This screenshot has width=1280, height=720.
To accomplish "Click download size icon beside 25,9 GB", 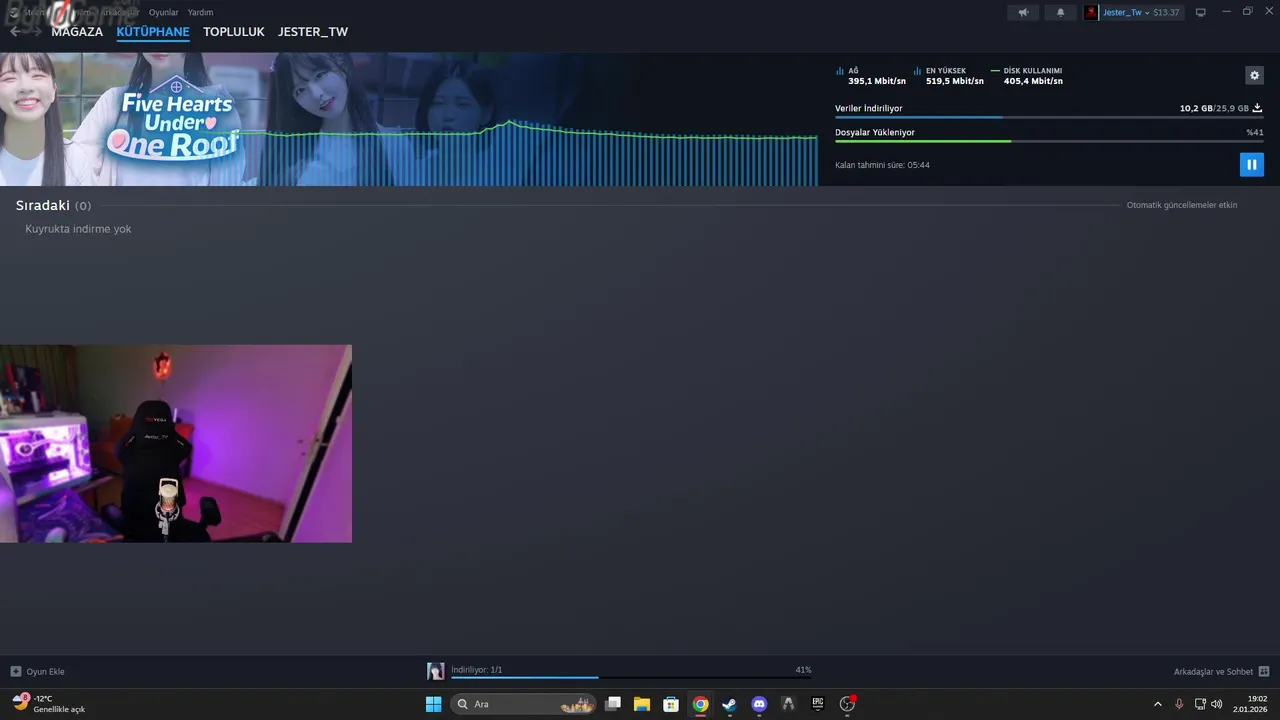I will [x=1257, y=108].
